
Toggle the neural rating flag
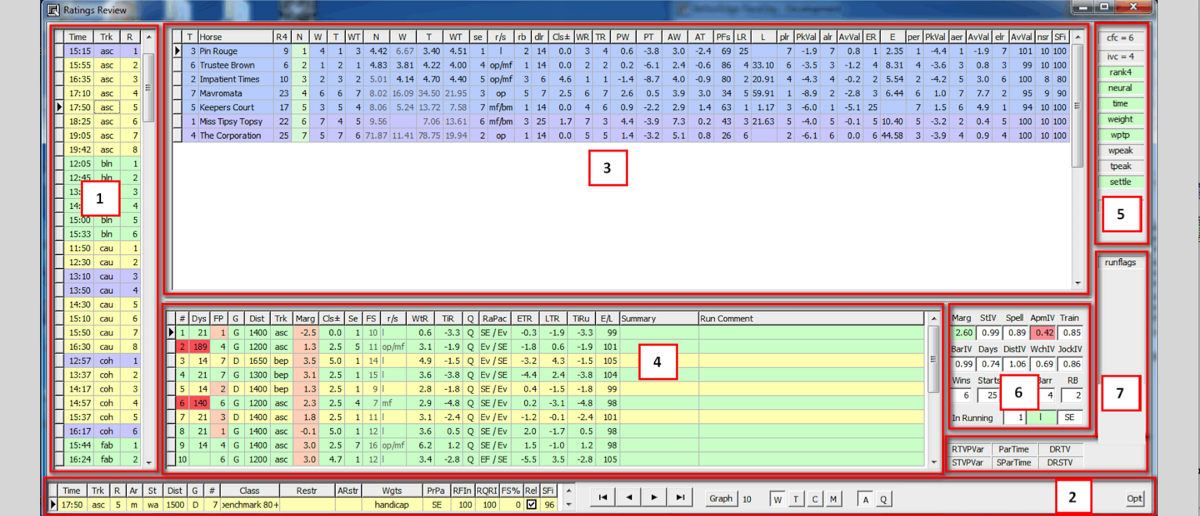(x=1119, y=87)
